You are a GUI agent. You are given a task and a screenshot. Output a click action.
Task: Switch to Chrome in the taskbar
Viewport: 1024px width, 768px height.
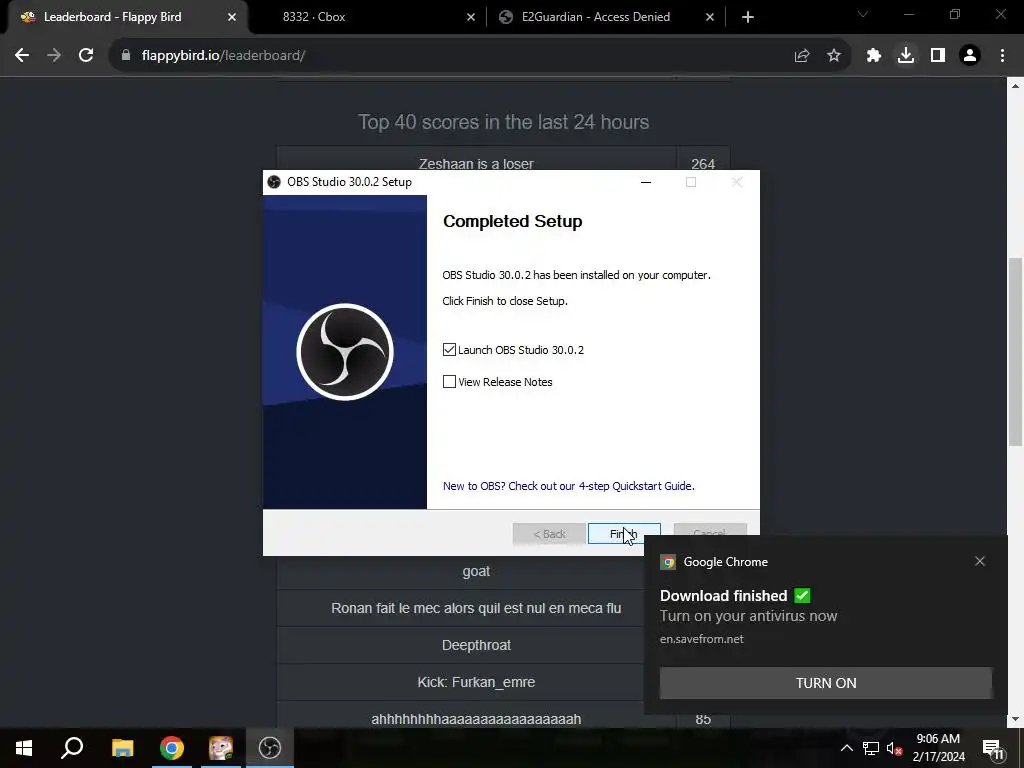(x=172, y=748)
